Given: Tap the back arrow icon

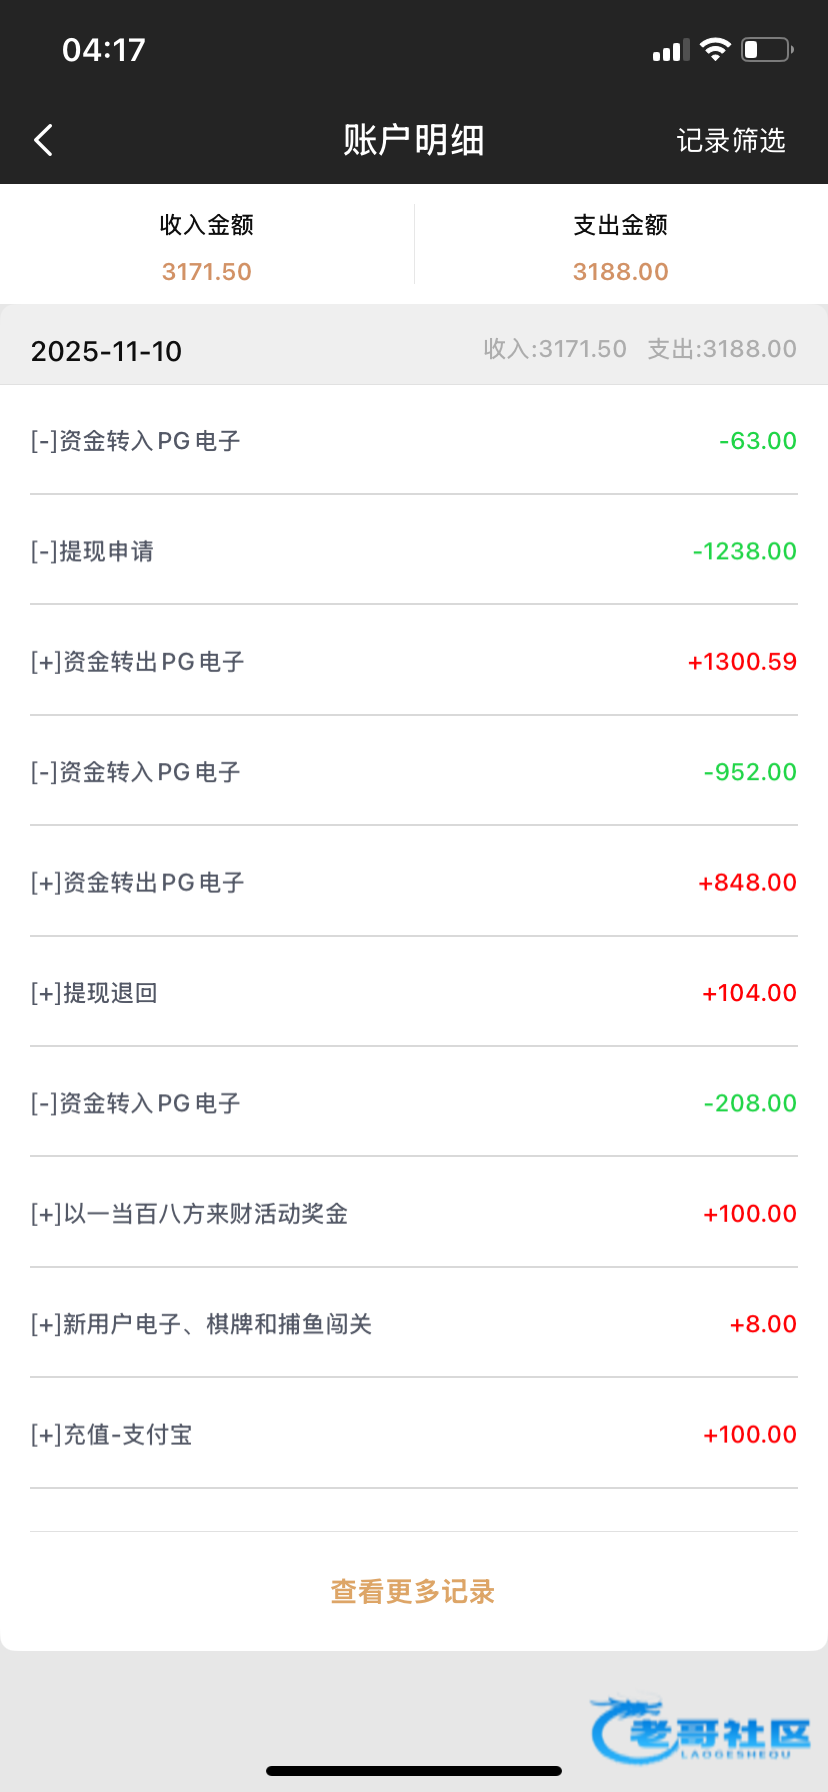Looking at the screenshot, I should coord(43,140).
